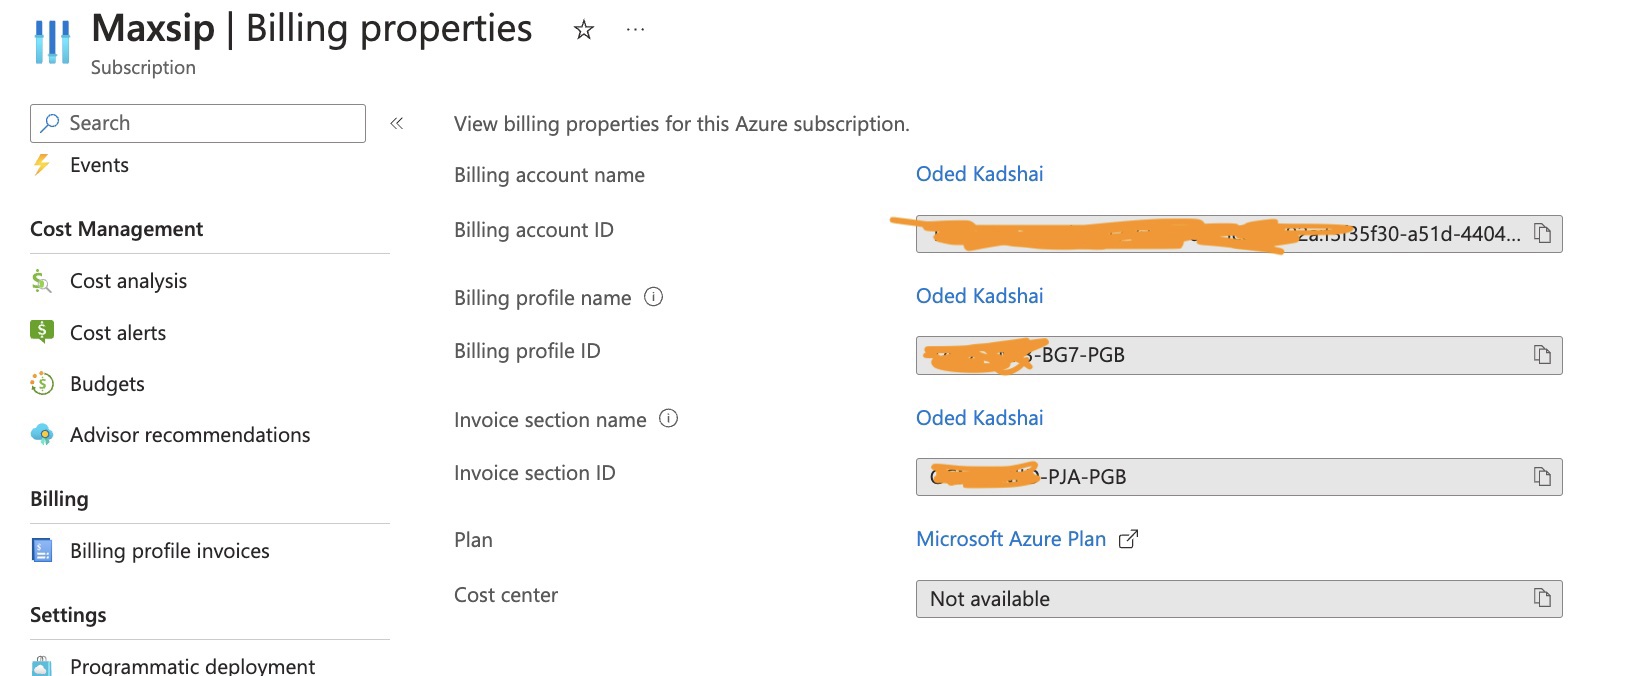Click the Invoice section ID label
The height and width of the screenshot is (676, 1648).
tap(535, 473)
